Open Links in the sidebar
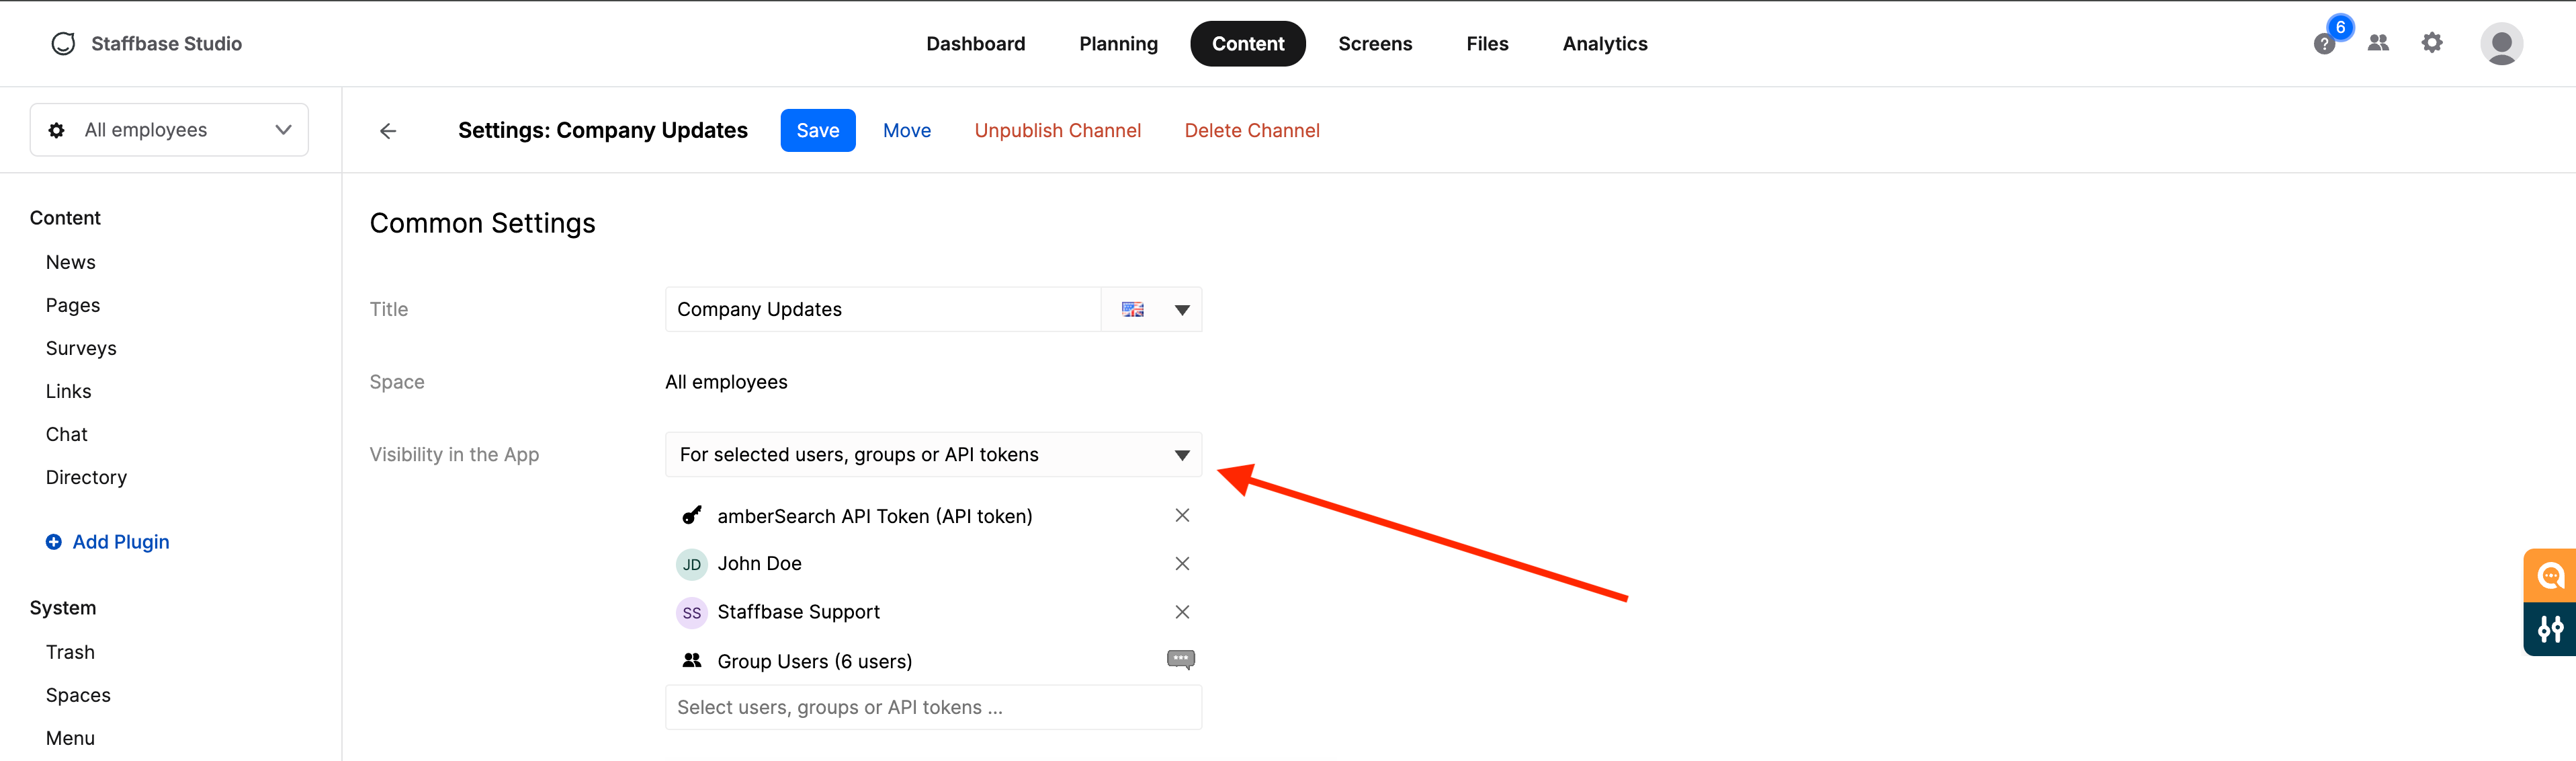Screen dimensions: 2576x761 [68, 391]
